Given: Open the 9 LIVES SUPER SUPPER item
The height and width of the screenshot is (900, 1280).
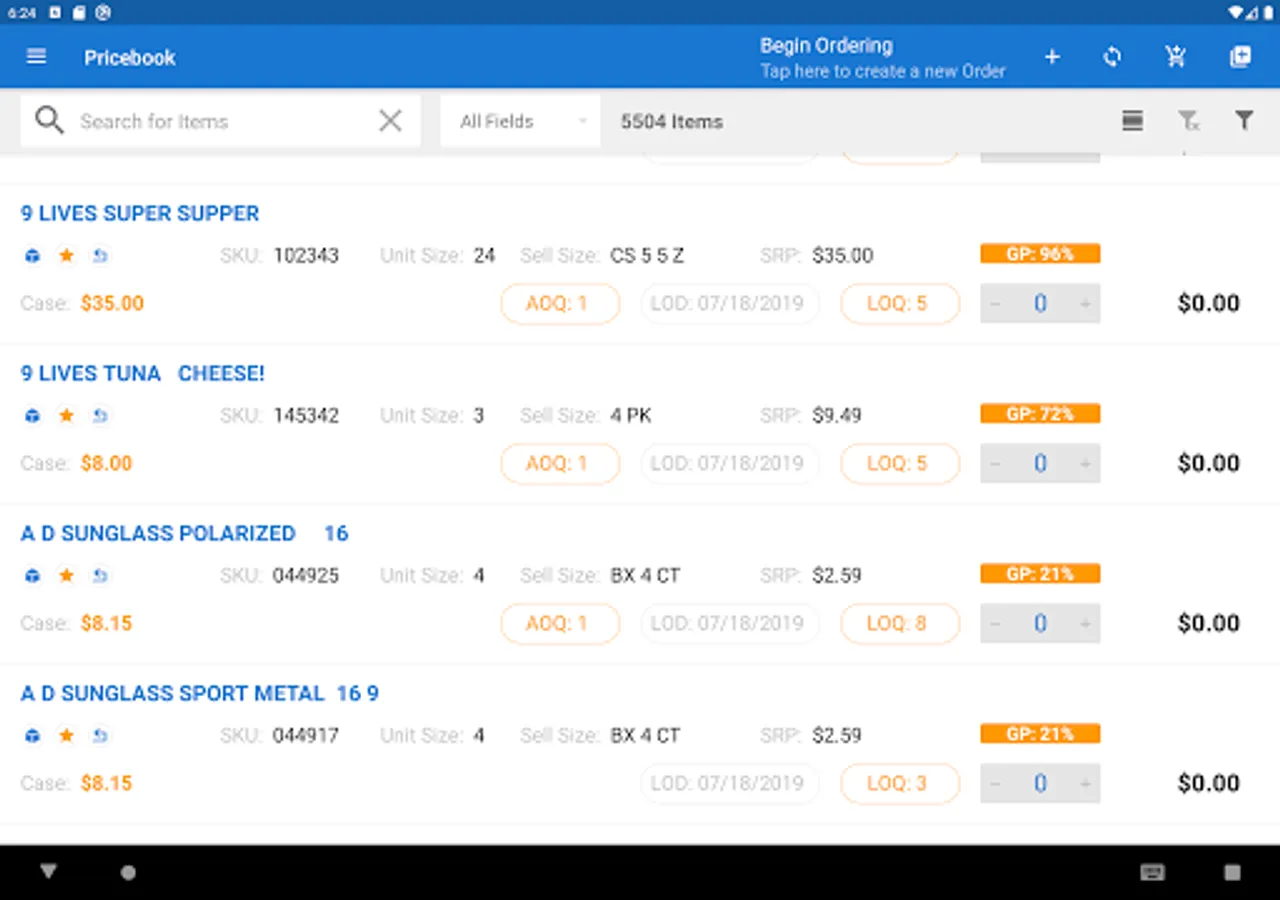Looking at the screenshot, I should pyautogui.click(x=140, y=213).
